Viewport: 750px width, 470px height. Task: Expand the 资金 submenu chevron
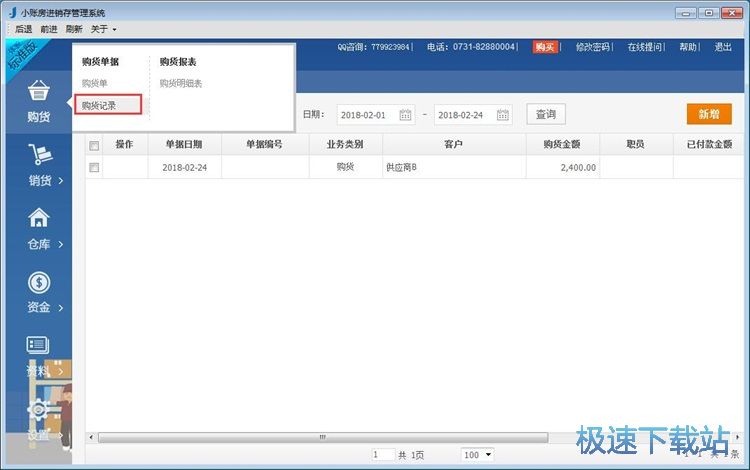61,307
